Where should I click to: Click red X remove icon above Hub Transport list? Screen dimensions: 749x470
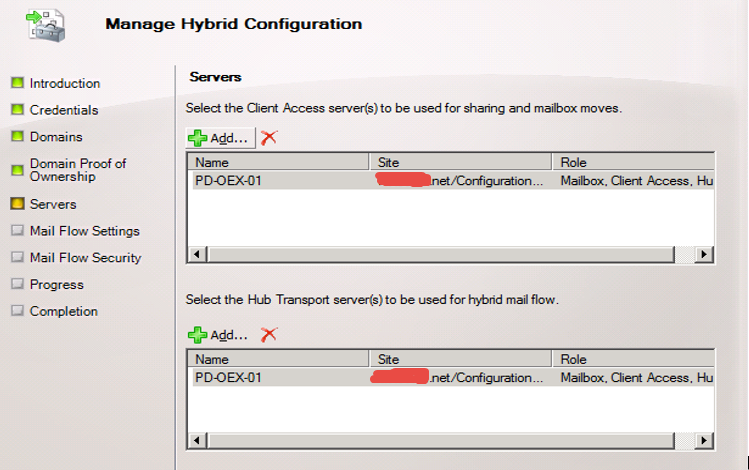(268, 335)
